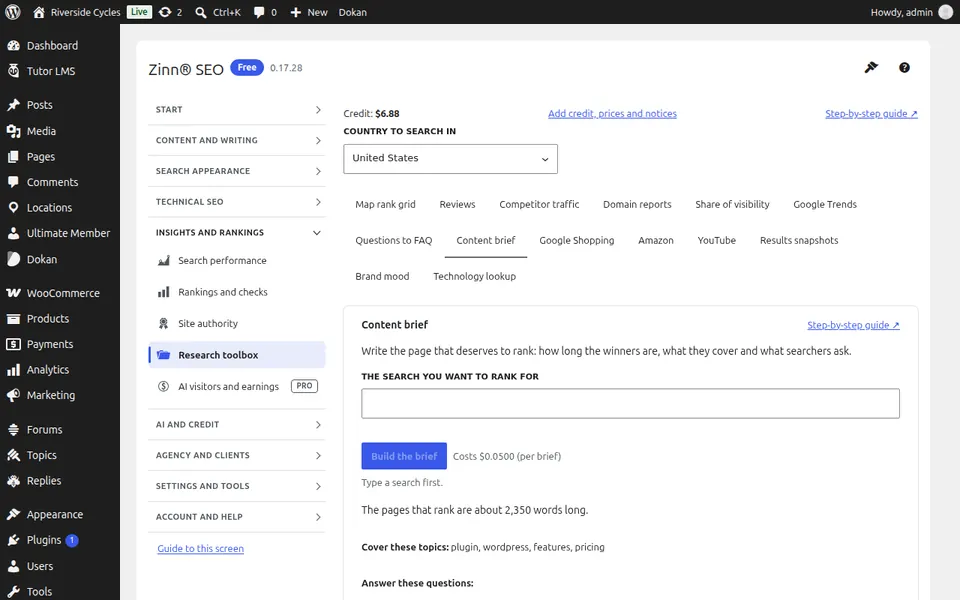Viewport: 960px width, 600px height.
Task: Open the help question mark icon
Action: pos(904,68)
